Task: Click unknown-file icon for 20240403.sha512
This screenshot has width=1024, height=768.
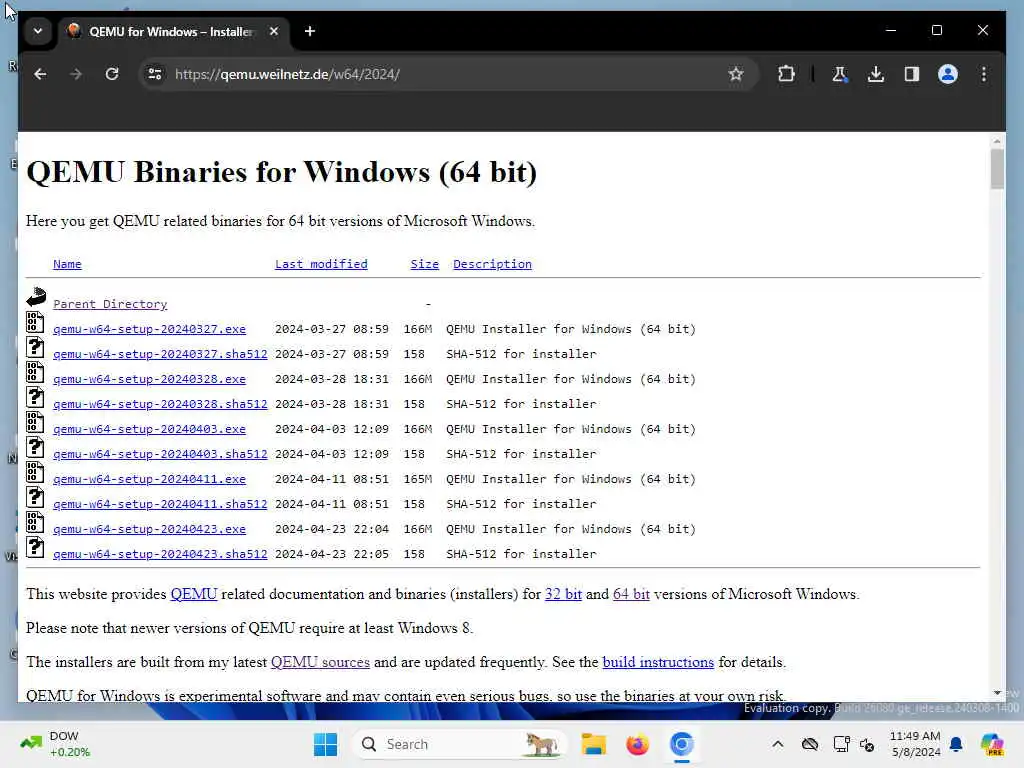Action: pos(35,447)
